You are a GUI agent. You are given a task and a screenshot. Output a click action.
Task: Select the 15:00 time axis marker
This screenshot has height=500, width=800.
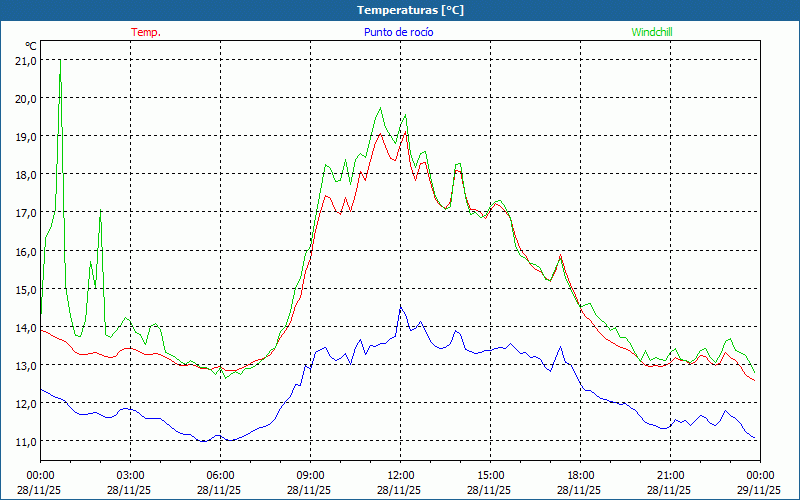pyautogui.click(x=490, y=475)
